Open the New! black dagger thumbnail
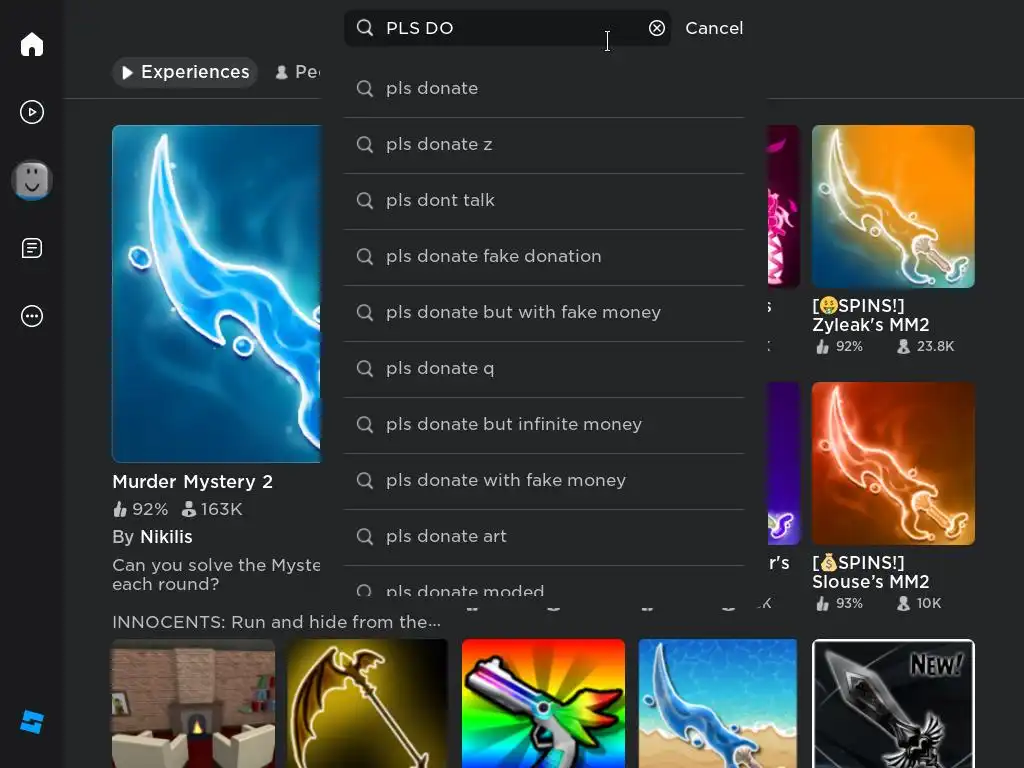1024x768 pixels. [x=893, y=703]
